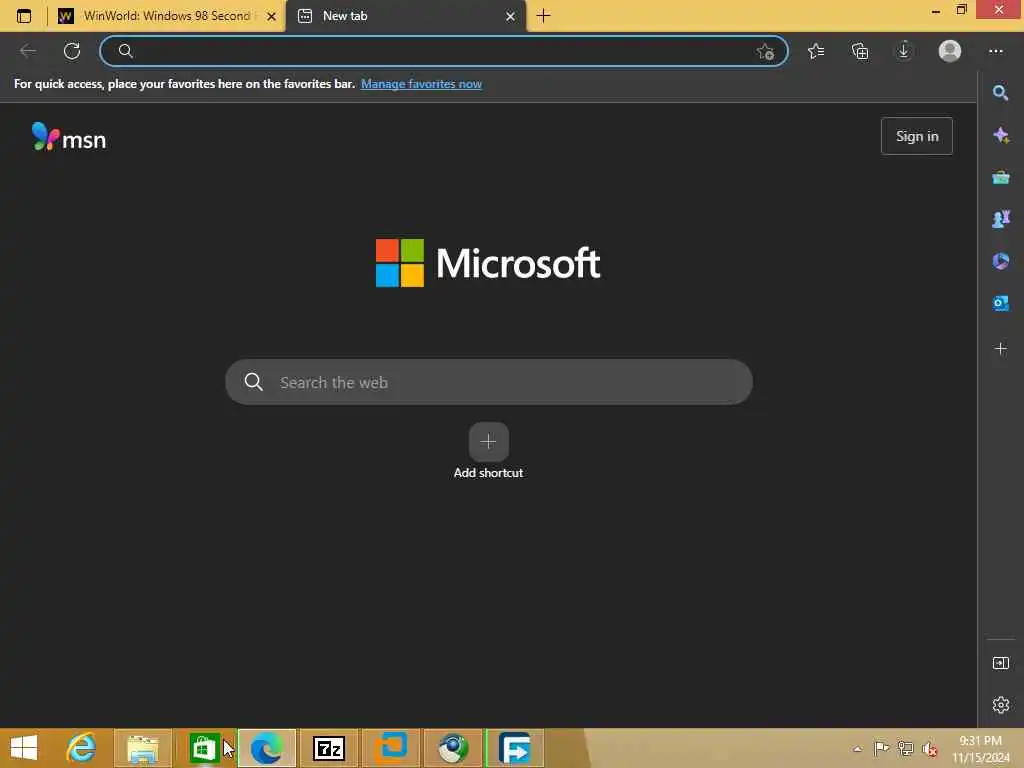The height and width of the screenshot is (768, 1024).
Task: Open network tray icon
Action: (x=905, y=748)
